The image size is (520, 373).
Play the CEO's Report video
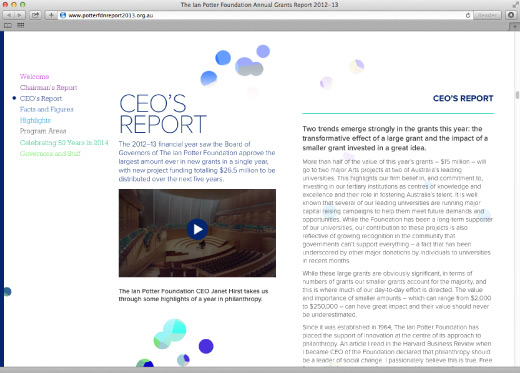(x=197, y=229)
